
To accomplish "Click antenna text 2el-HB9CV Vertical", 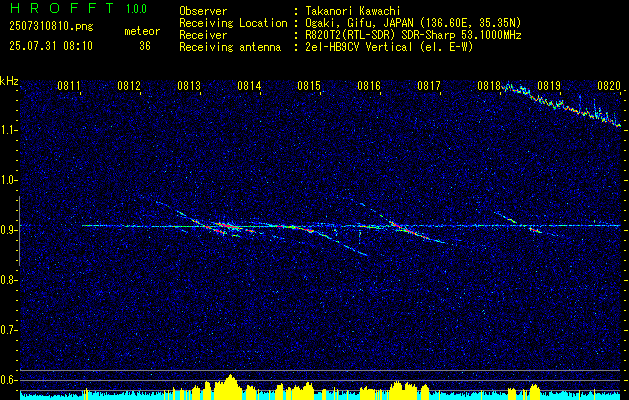I will (359, 47).
